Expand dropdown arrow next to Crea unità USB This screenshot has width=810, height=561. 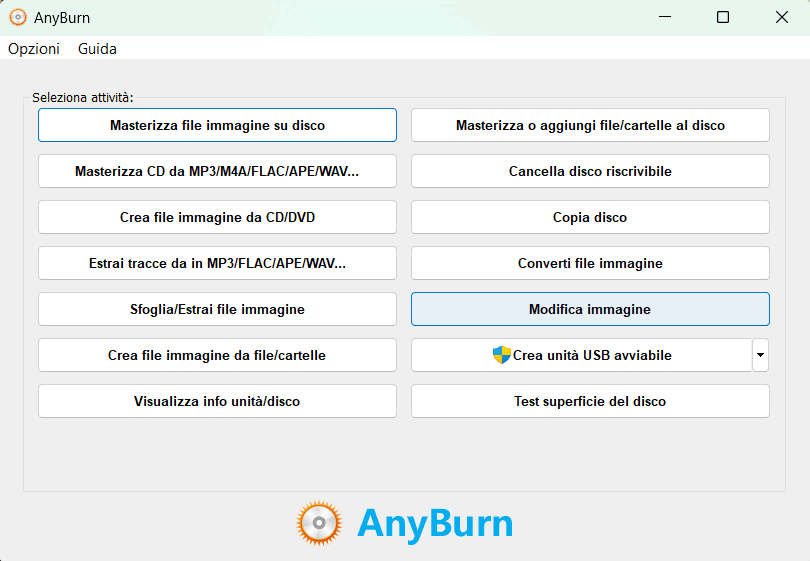coord(760,355)
